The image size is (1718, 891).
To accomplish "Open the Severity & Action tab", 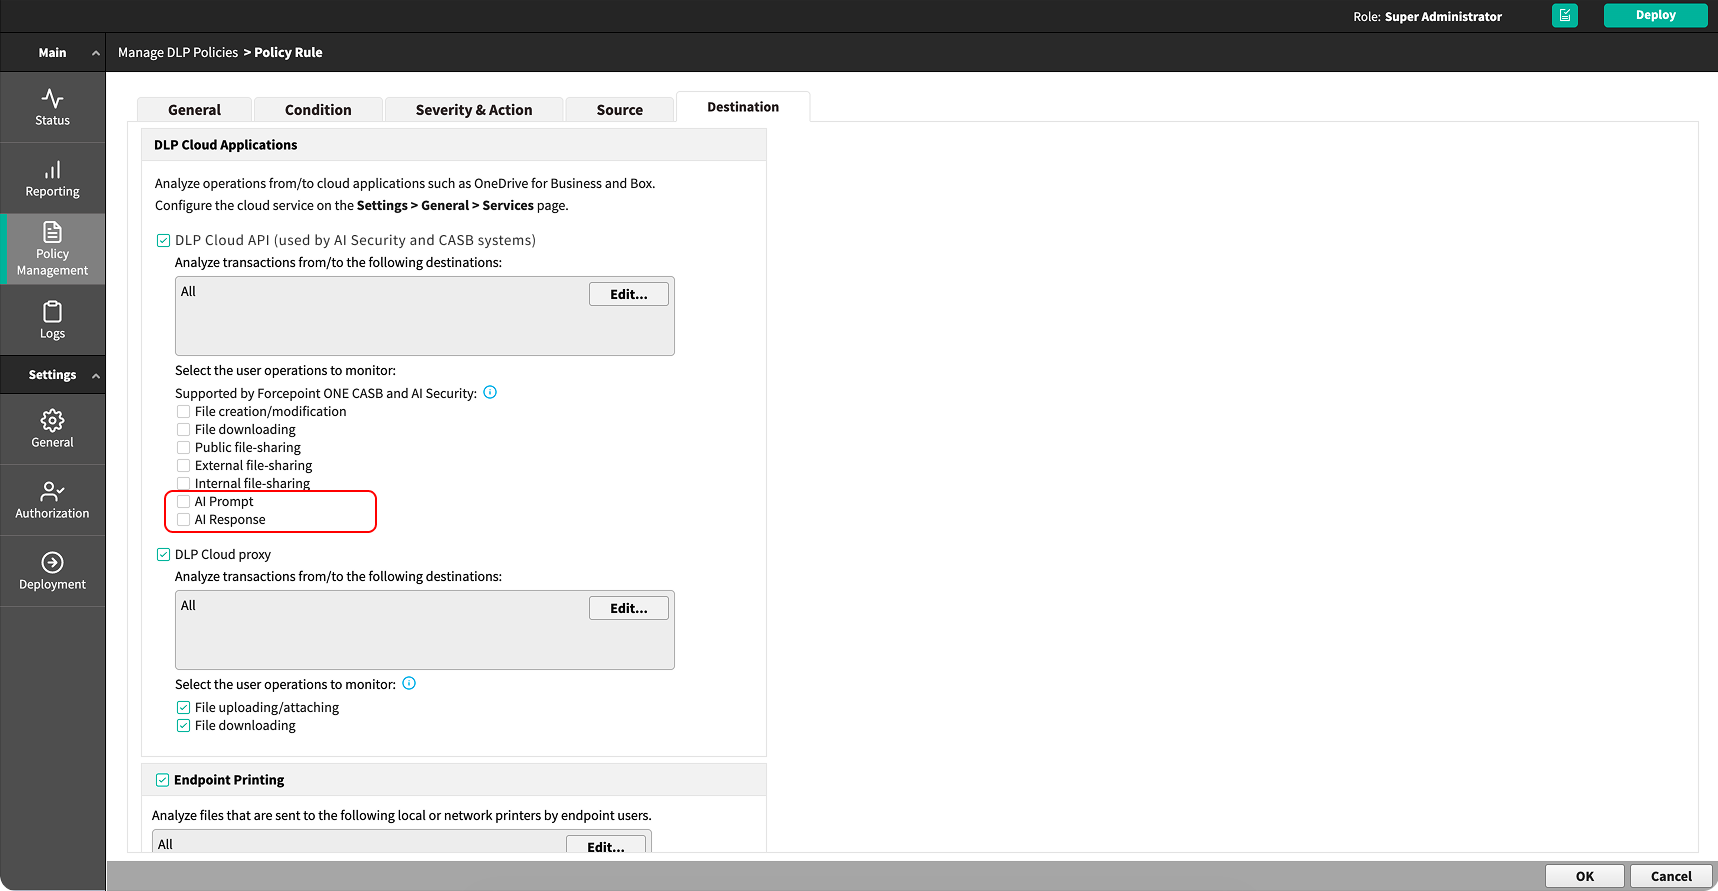I will tap(474, 109).
